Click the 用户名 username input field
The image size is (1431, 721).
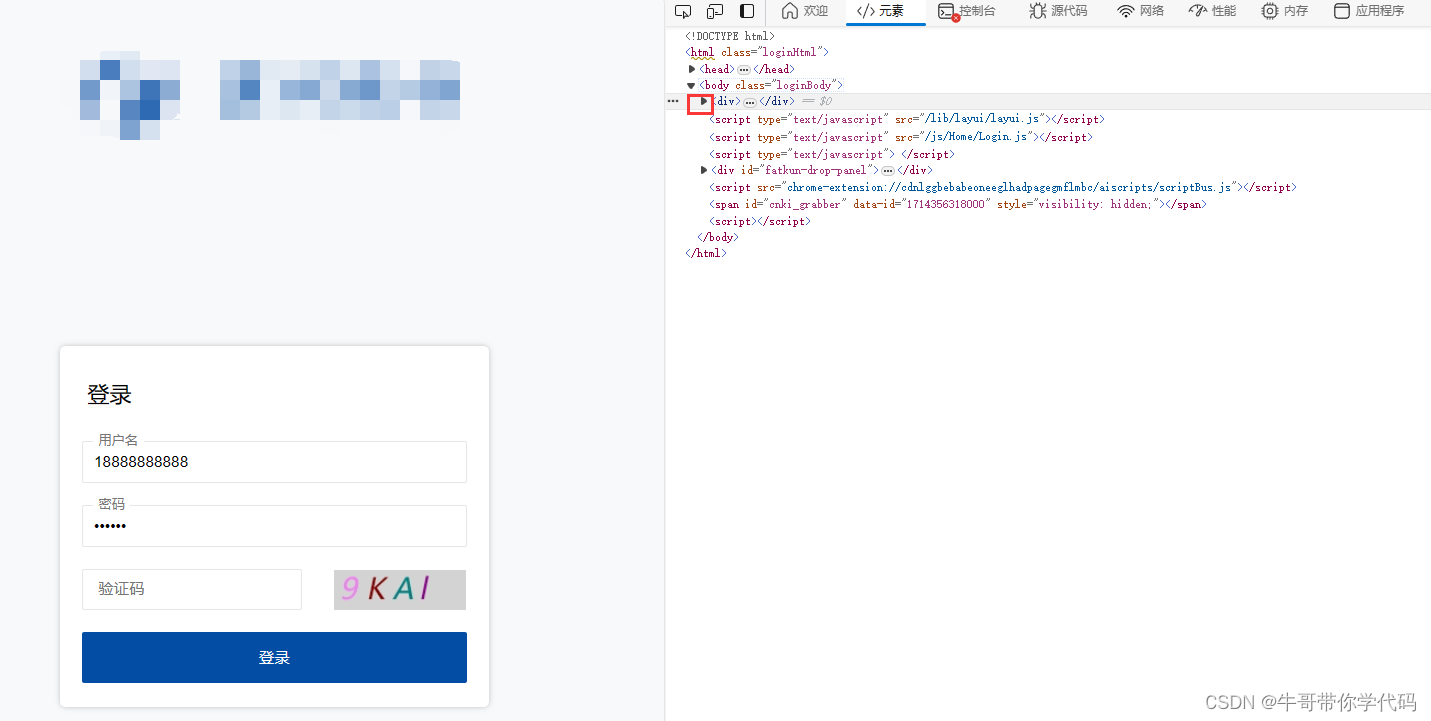click(274, 462)
